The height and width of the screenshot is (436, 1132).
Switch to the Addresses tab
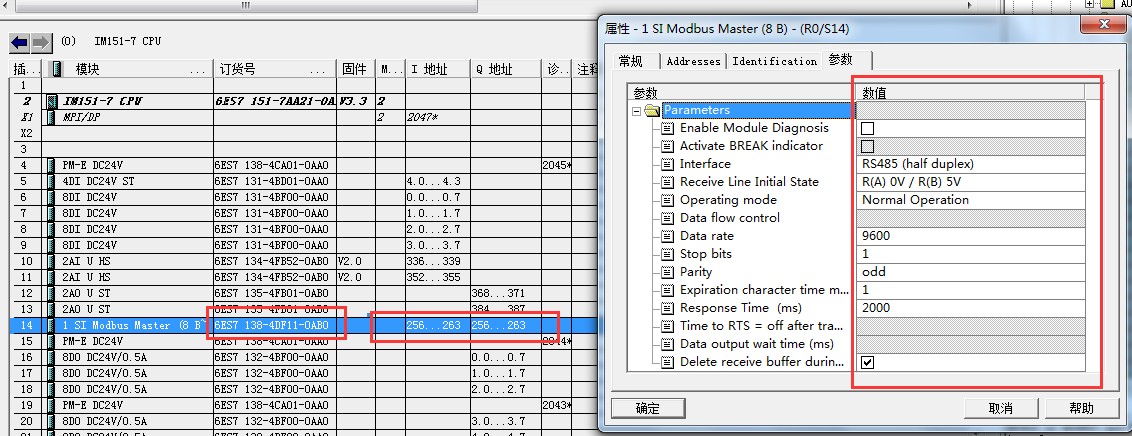tap(694, 61)
